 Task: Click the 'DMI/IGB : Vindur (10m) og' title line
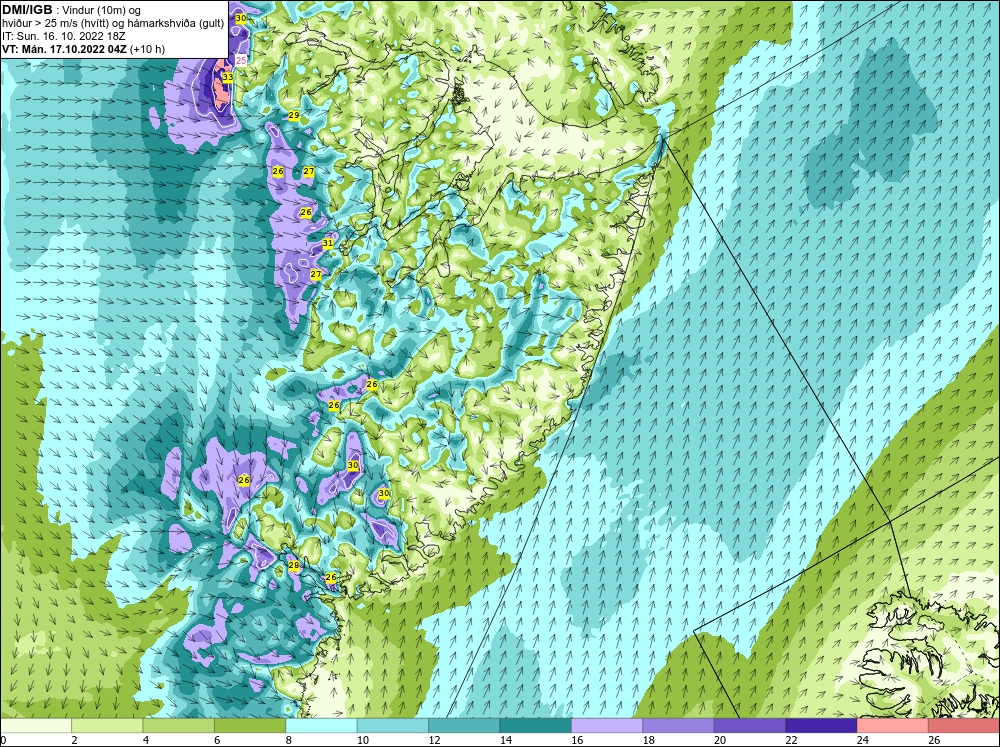click(x=72, y=10)
